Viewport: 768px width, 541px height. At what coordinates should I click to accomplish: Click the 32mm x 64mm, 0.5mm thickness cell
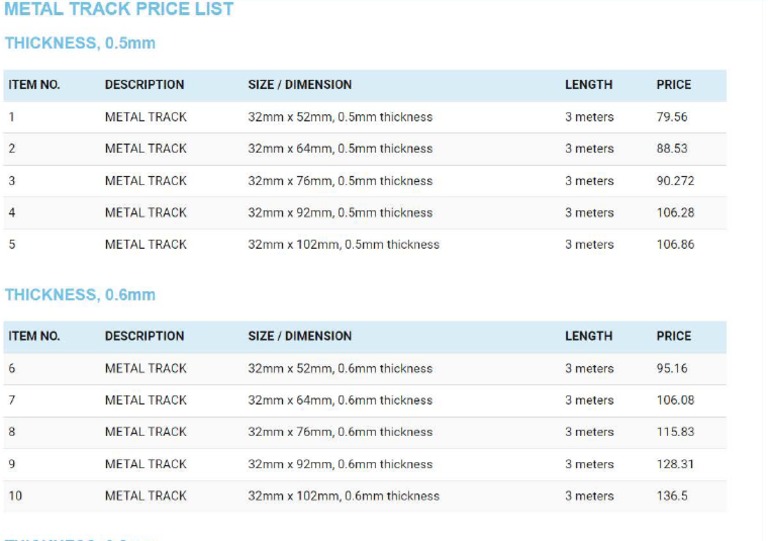(340, 149)
